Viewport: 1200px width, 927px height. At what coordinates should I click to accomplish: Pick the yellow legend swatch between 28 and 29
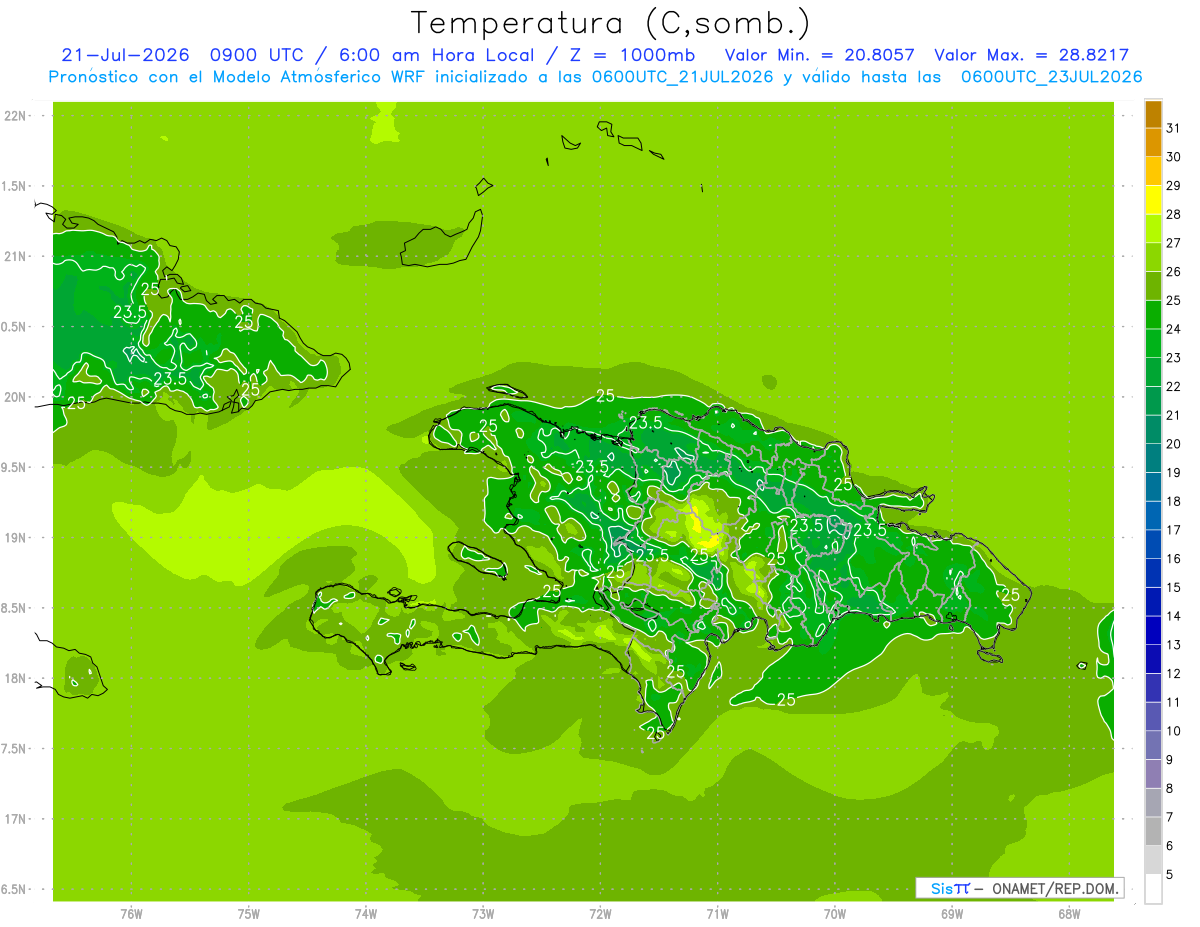click(x=1153, y=200)
